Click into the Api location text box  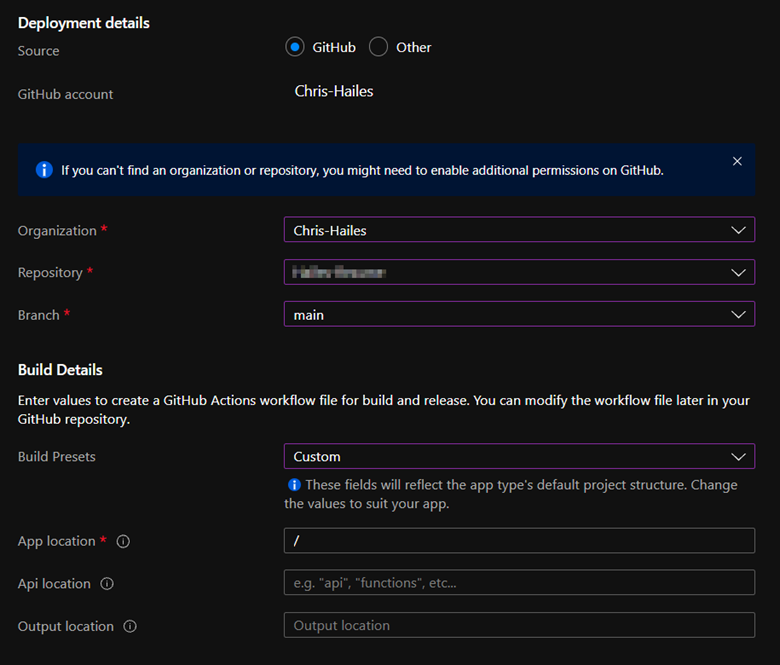pos(518,583)
